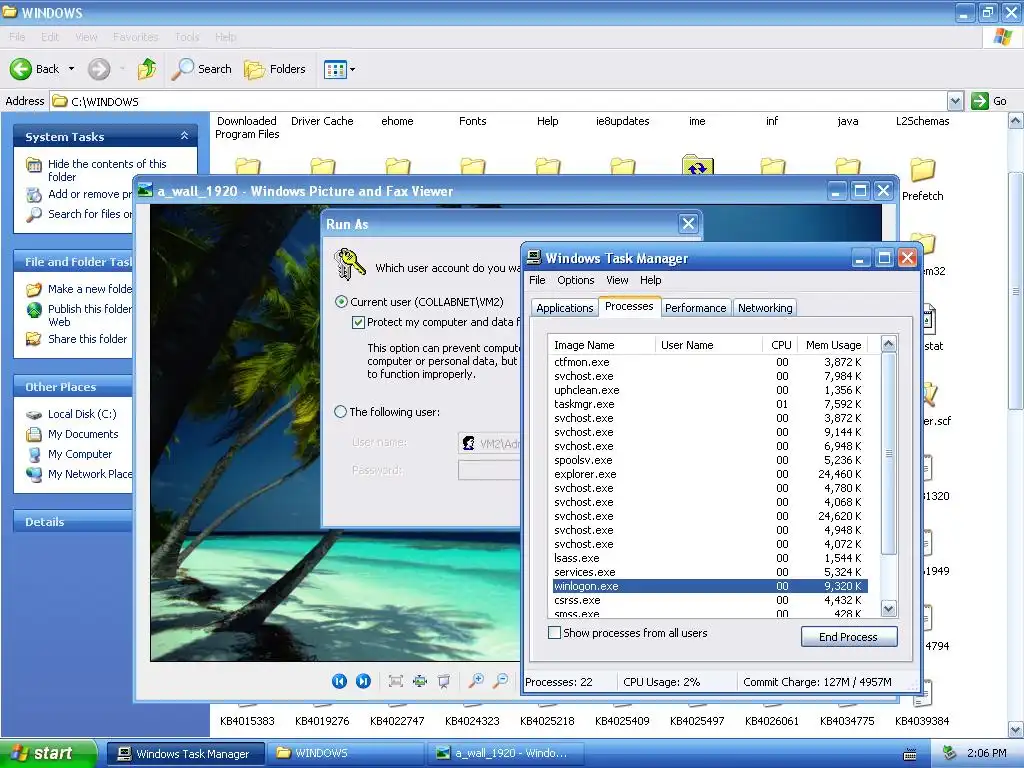Click the C:\WINDOWS address field

(x=499, y=101)
